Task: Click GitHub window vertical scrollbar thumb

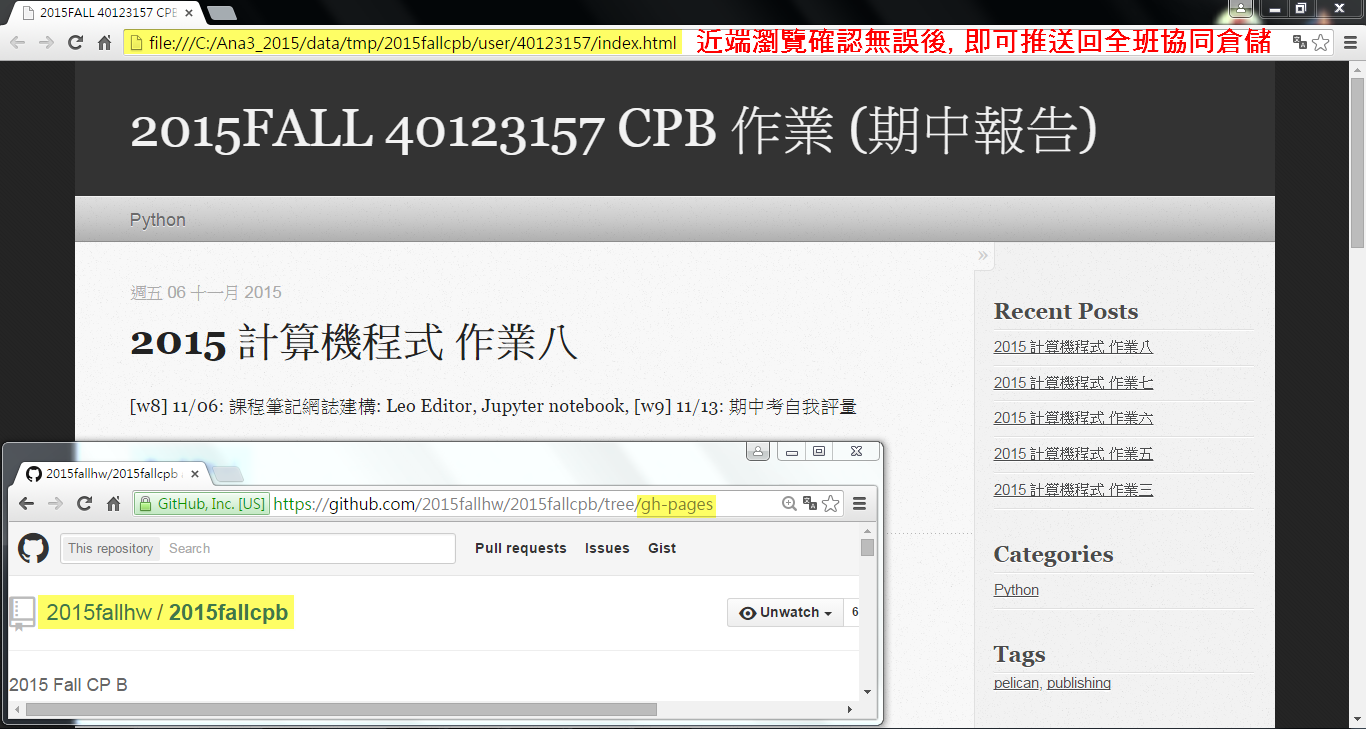Action: (867, 547)
